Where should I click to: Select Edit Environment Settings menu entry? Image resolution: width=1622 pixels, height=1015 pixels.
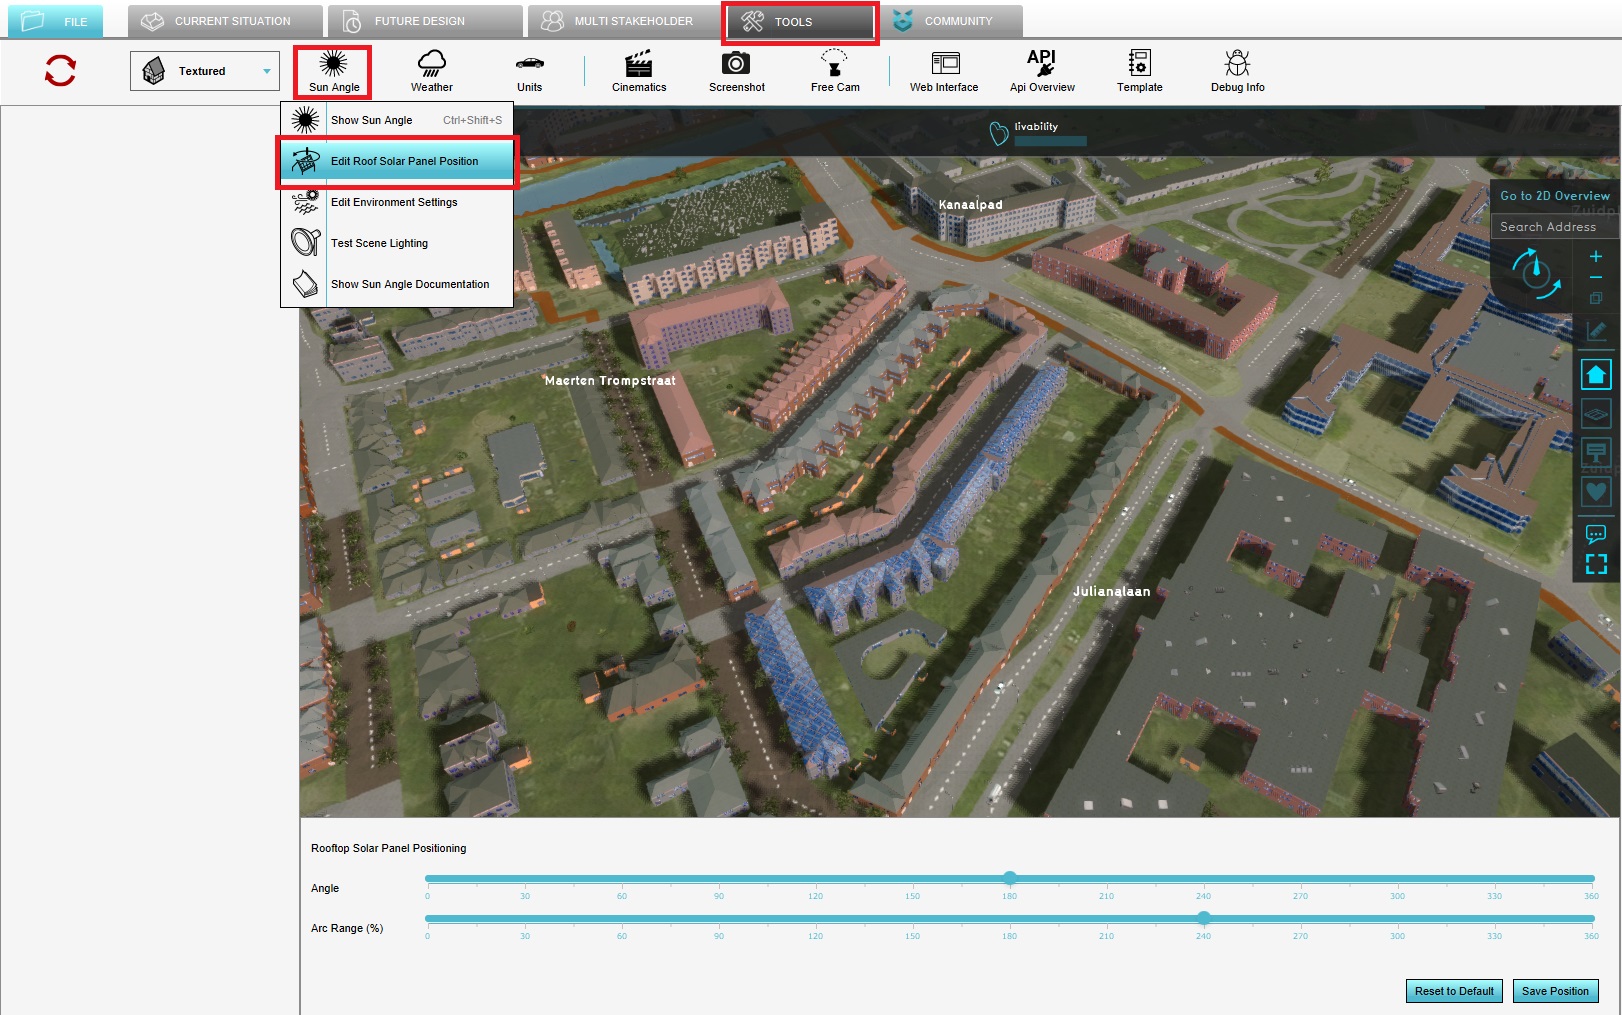coord(394,202)
